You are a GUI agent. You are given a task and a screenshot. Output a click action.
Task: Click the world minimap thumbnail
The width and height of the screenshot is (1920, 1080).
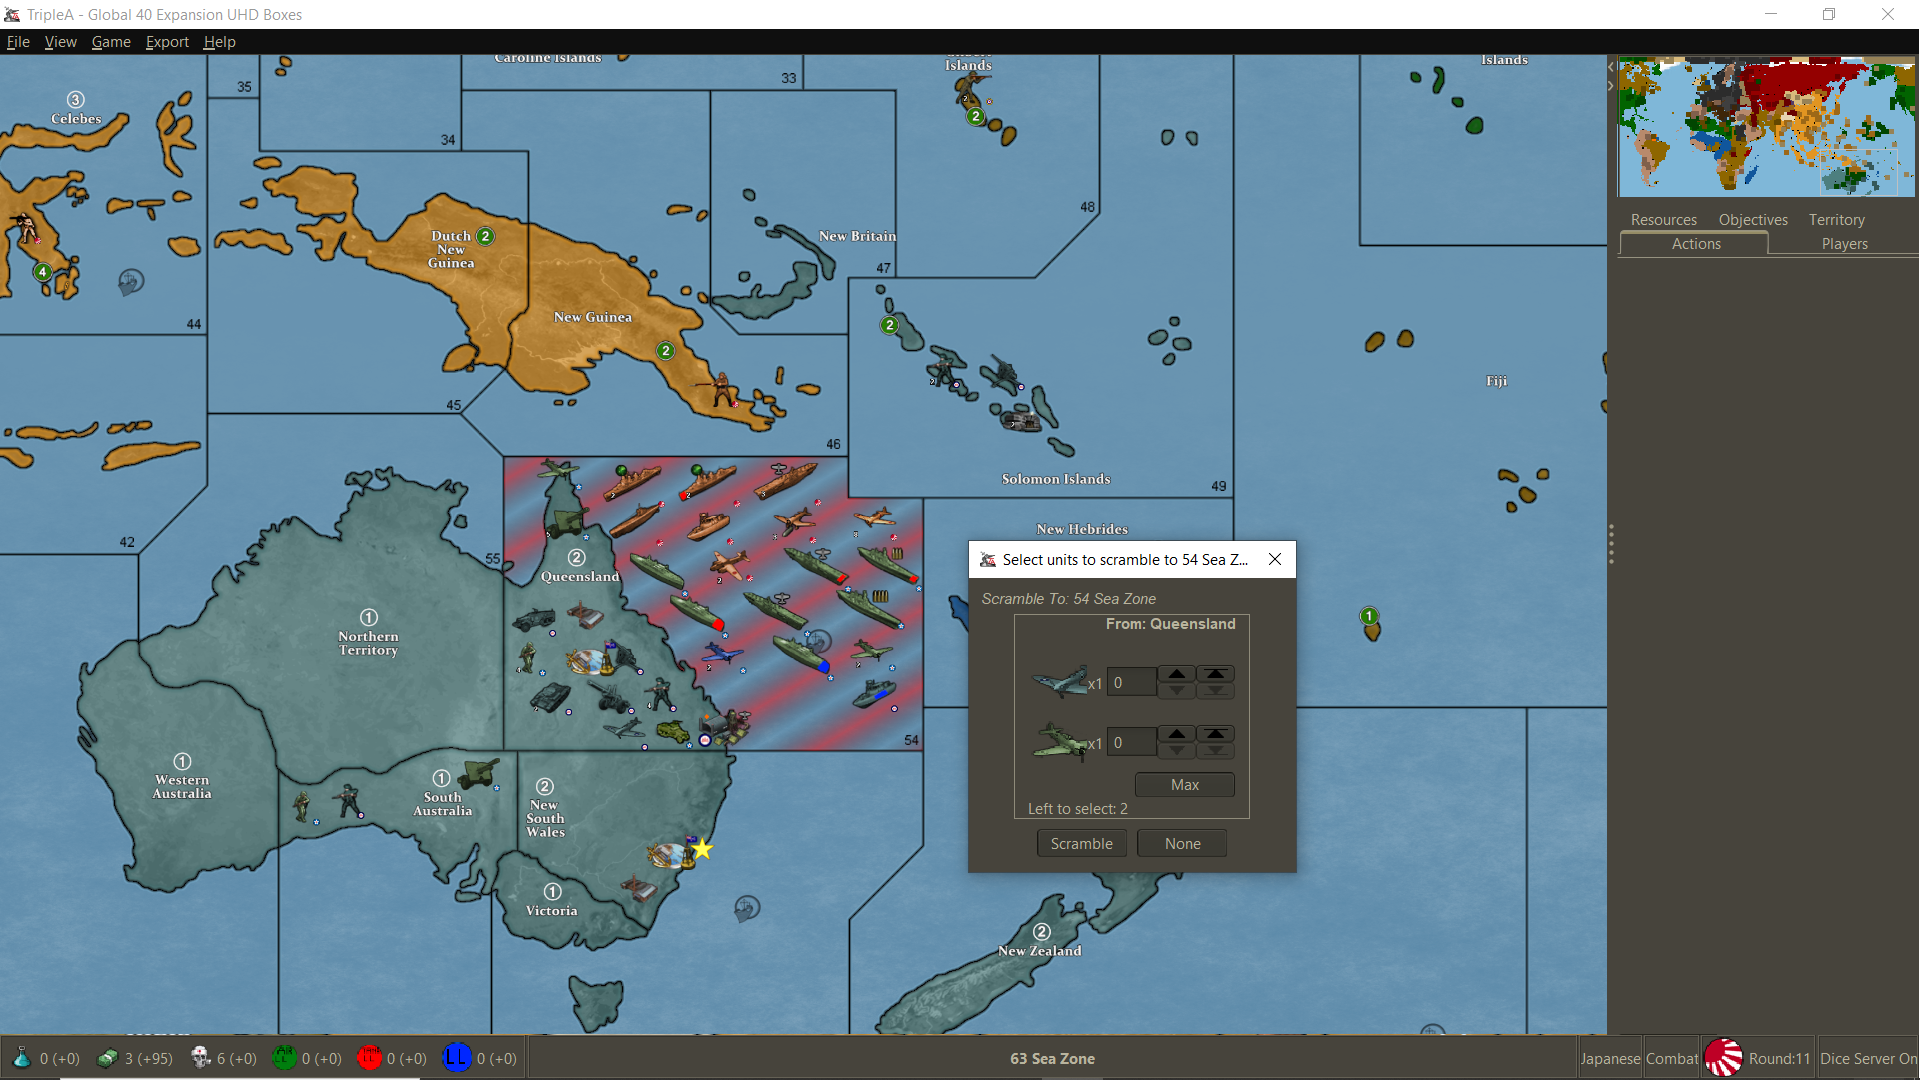coord(1766,128)
